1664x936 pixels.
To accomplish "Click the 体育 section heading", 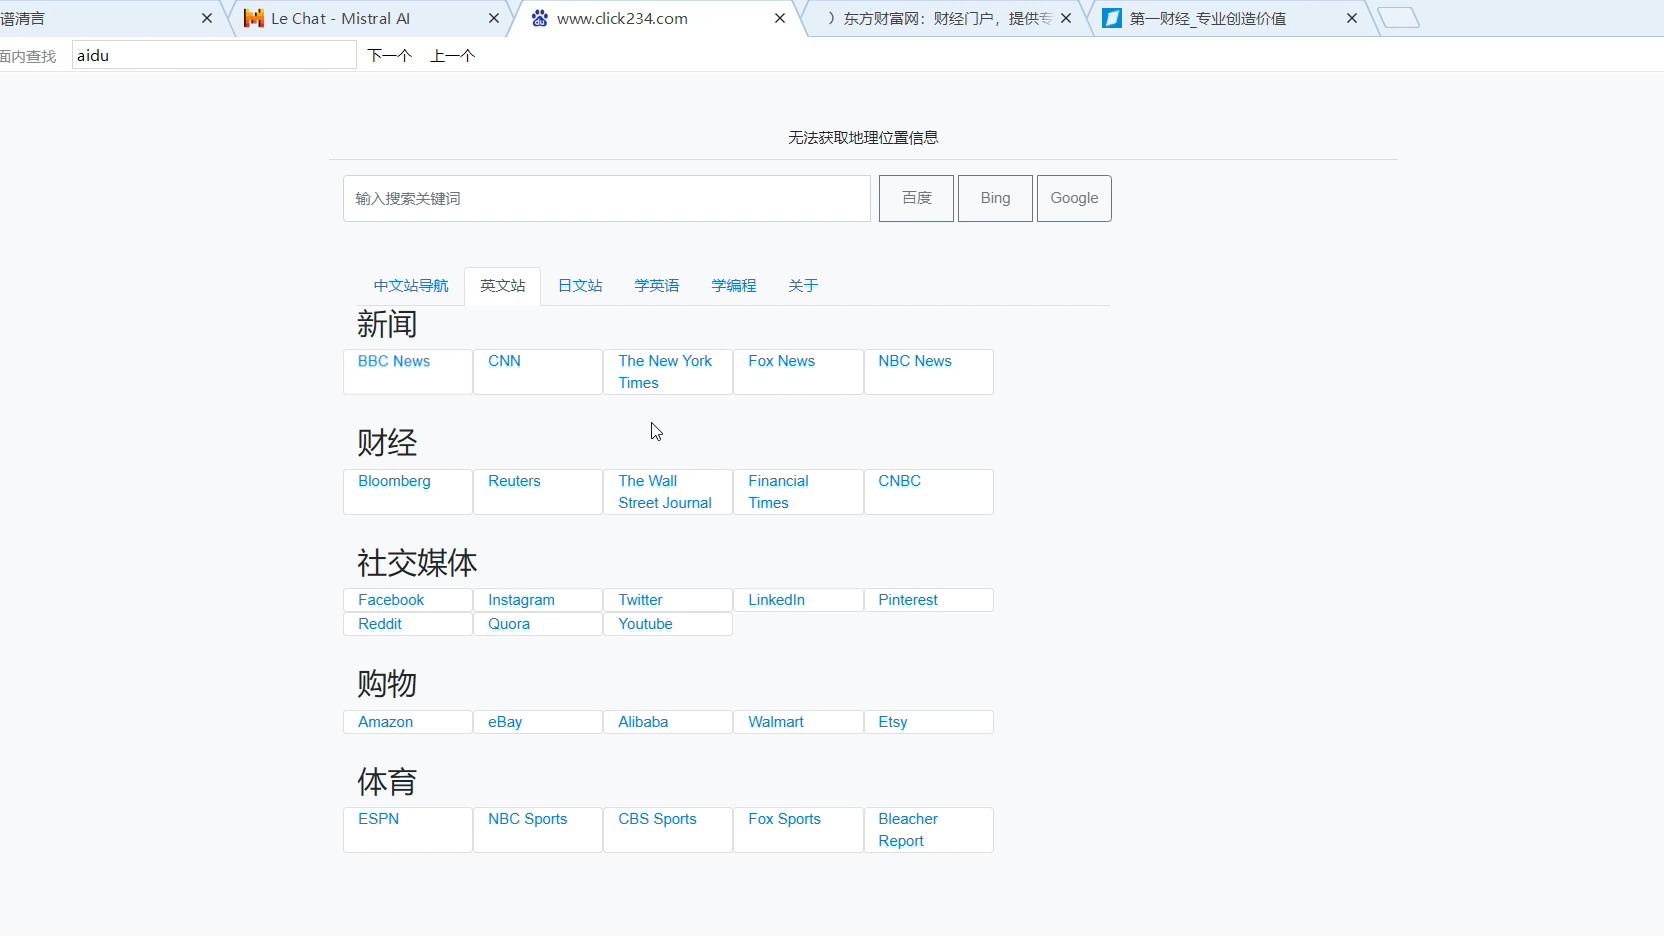I will click(387, 782).
